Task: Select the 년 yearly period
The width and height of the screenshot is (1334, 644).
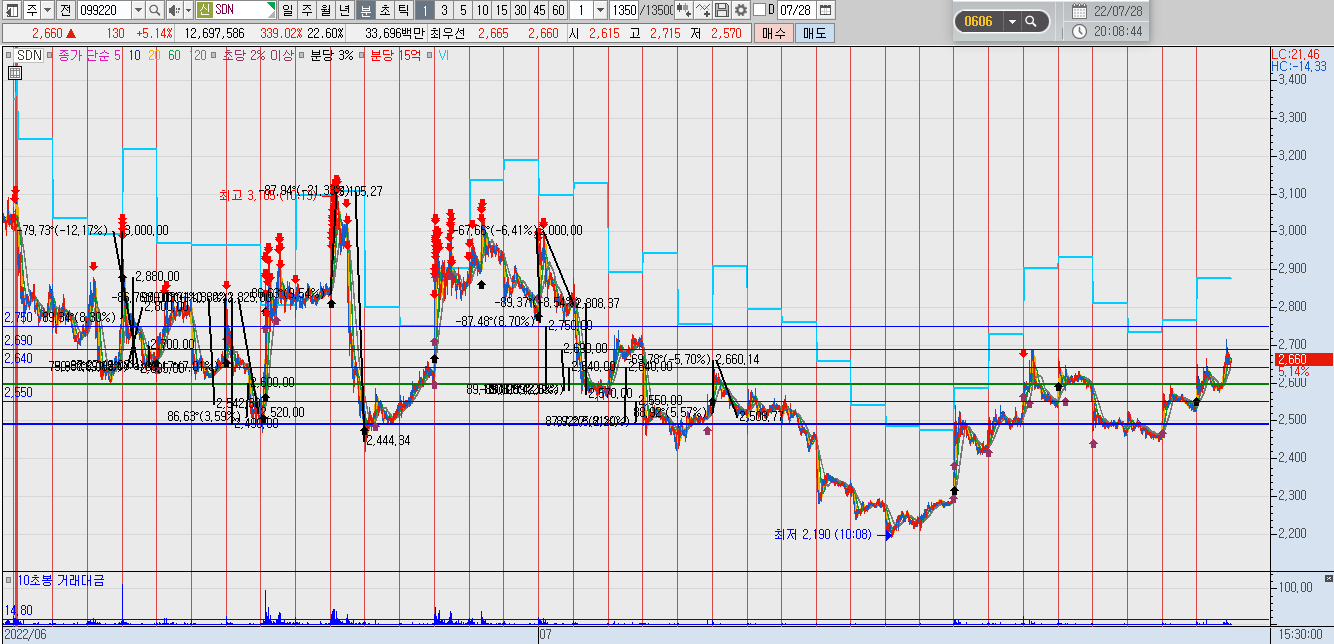Action: (x=344, y=10)
